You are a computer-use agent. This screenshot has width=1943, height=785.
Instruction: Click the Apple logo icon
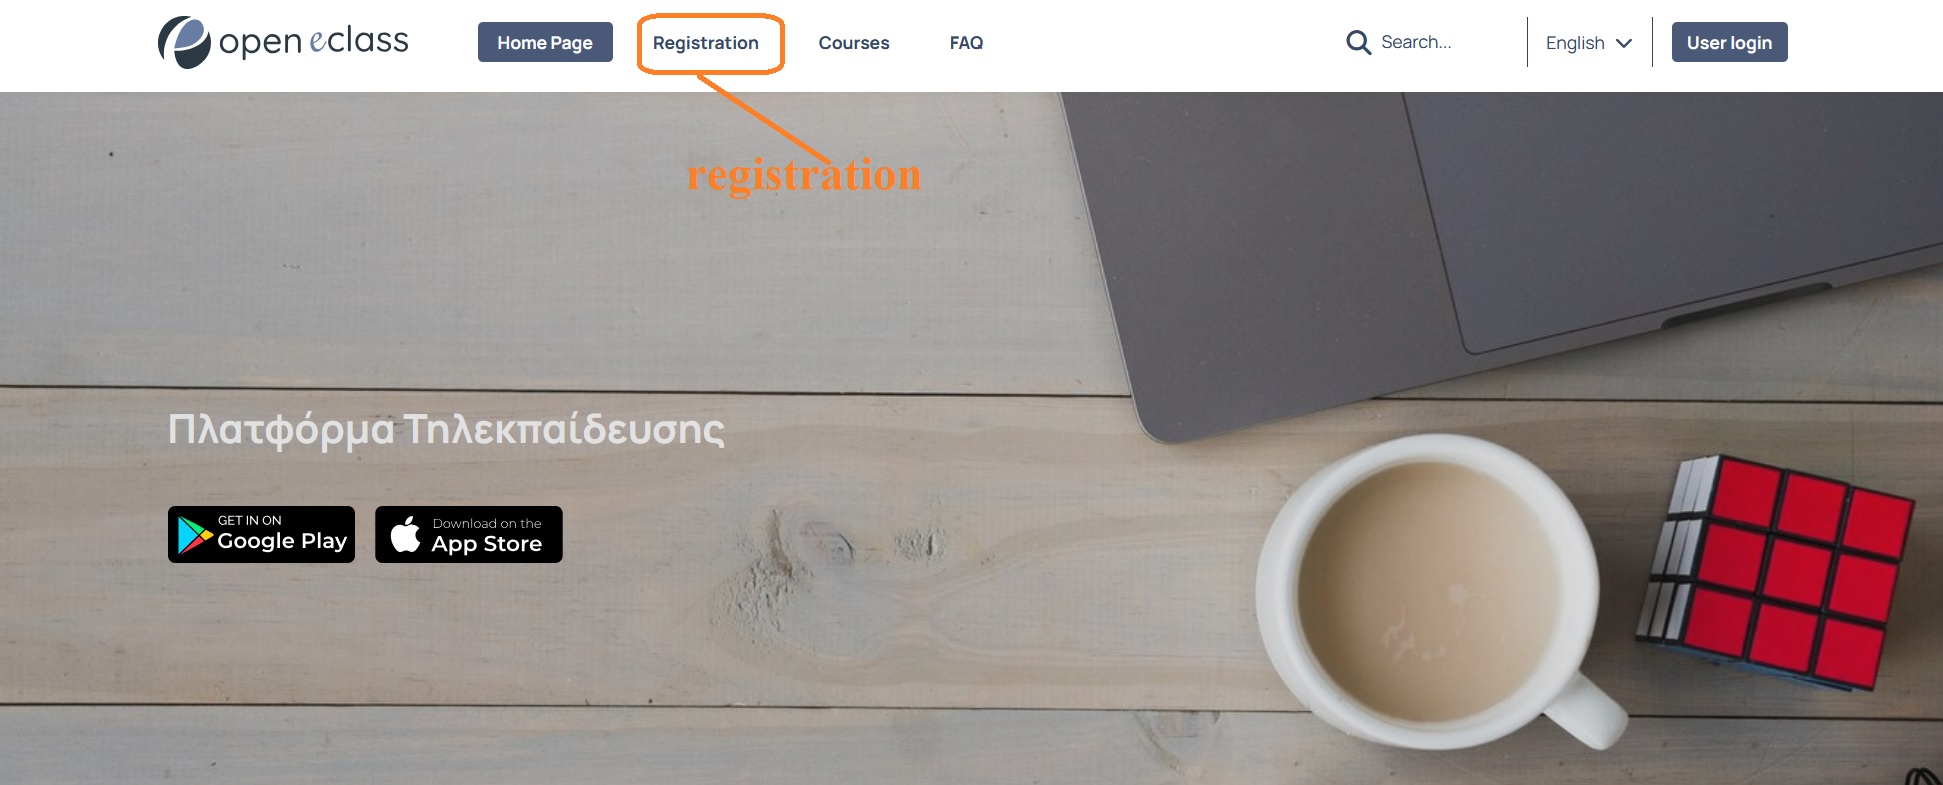(405, 534)
